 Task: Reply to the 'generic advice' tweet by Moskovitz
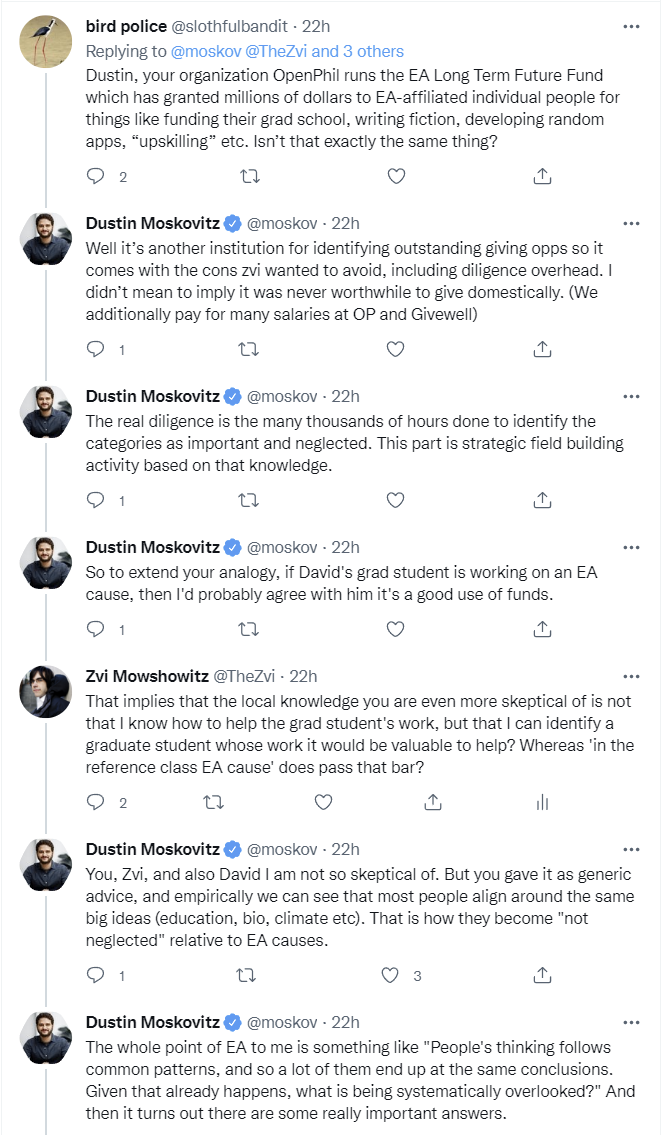pyautogui.click(x=96, y=975)
